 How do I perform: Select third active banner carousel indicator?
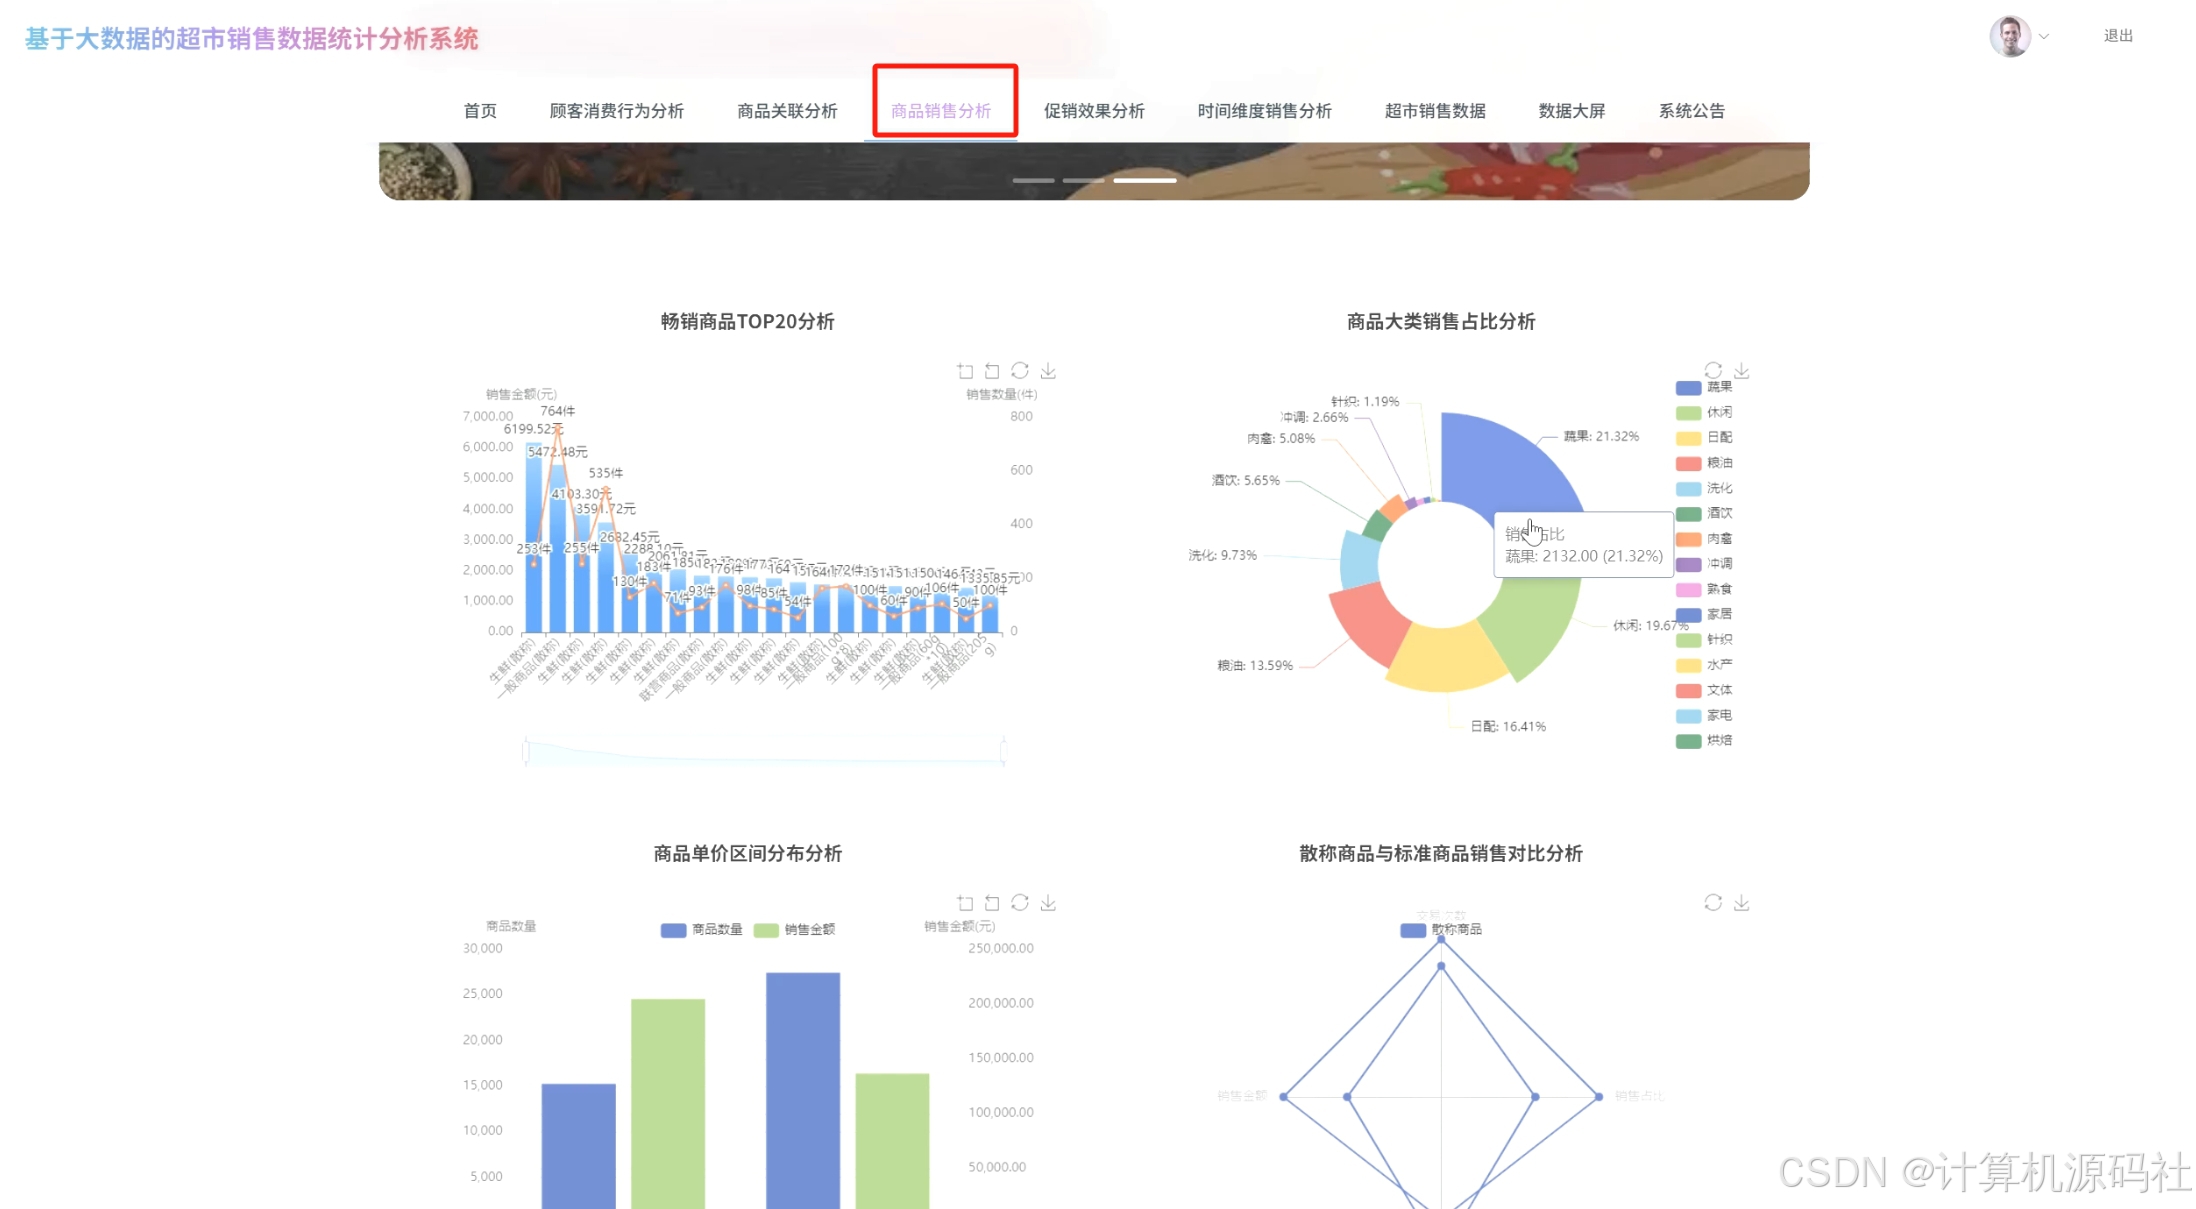click(1145, 180)
